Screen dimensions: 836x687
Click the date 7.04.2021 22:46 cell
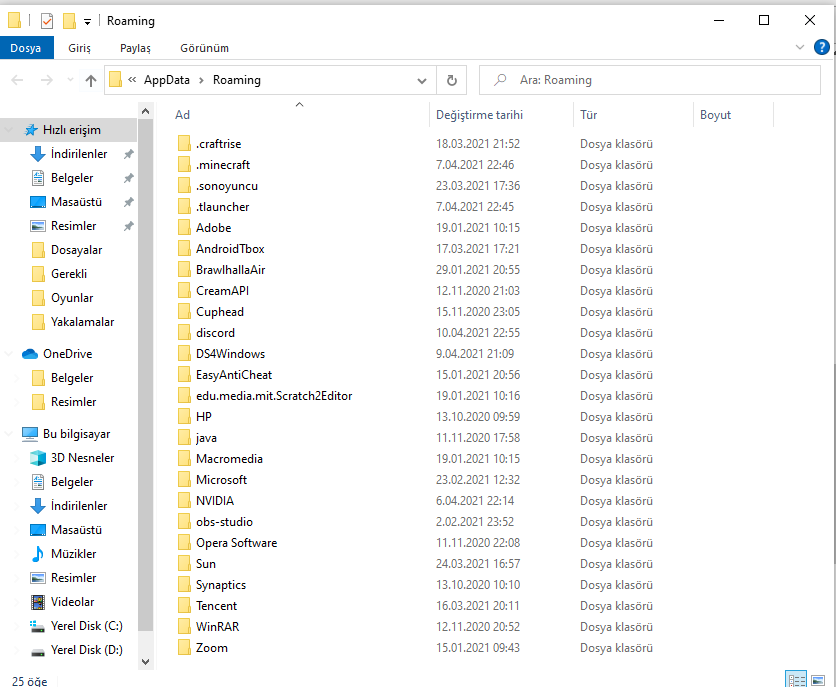pyautogui.click(x=475, y=165)
